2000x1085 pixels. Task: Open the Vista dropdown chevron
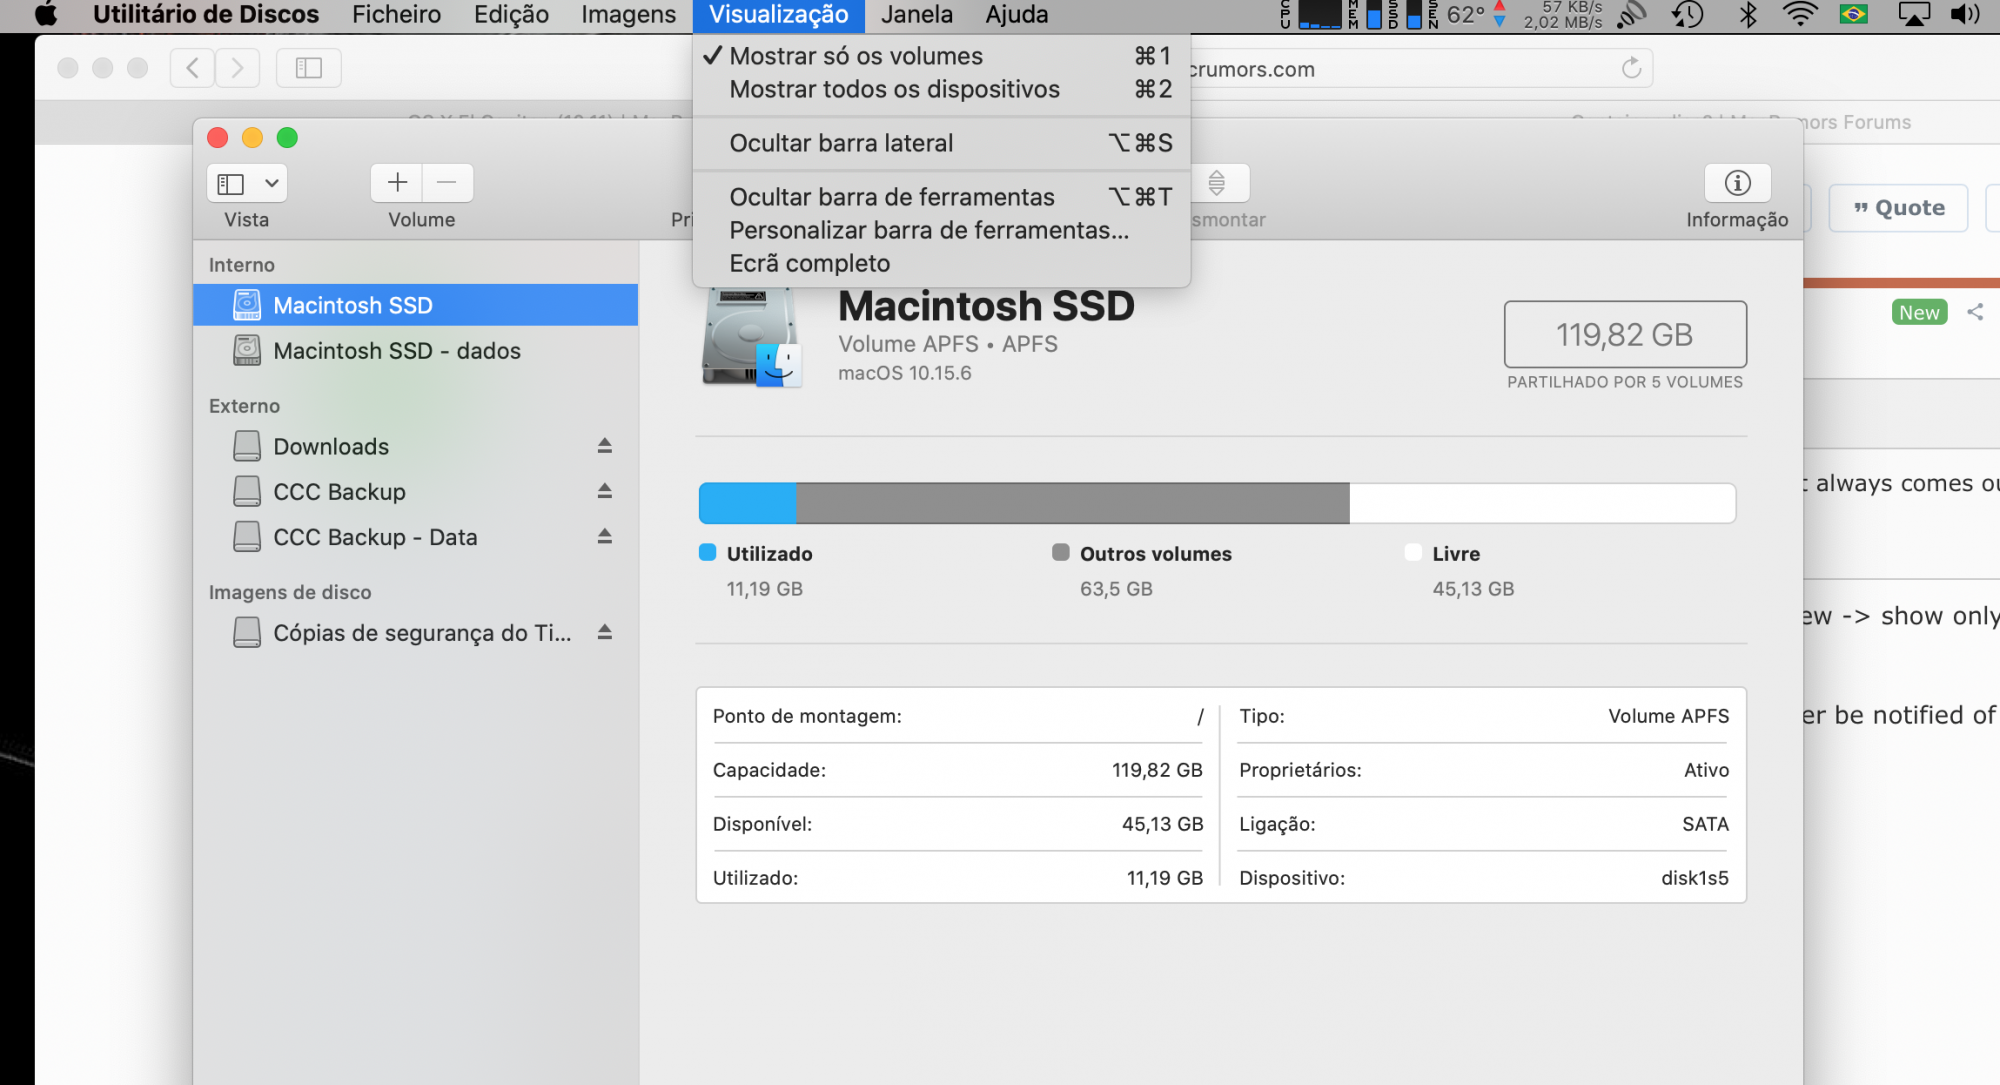pyautogui.click(x=271, y=183)
